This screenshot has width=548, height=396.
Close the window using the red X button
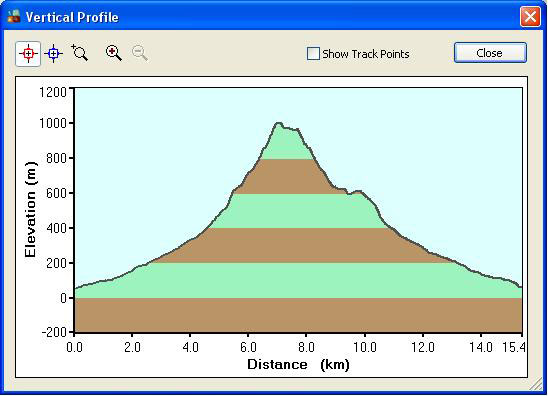530,16
